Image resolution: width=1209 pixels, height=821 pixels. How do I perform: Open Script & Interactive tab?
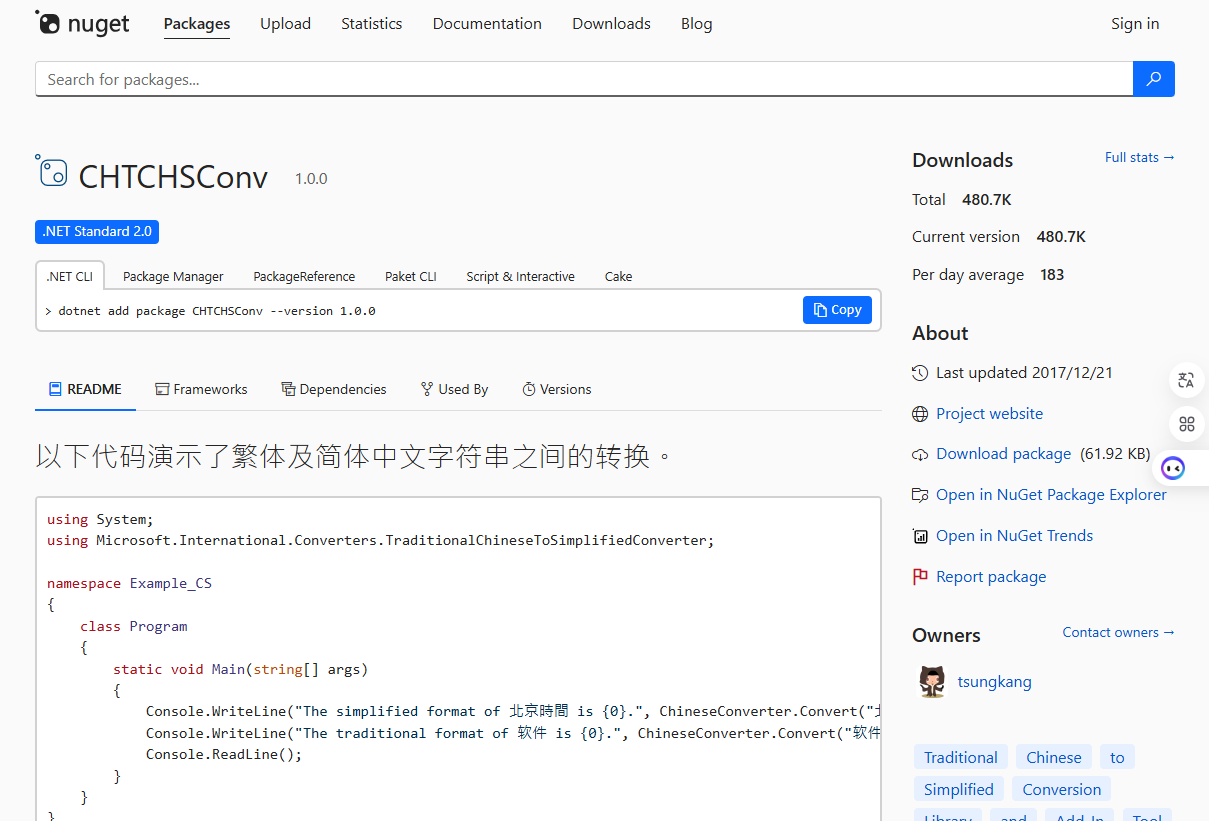coord(521,276)
